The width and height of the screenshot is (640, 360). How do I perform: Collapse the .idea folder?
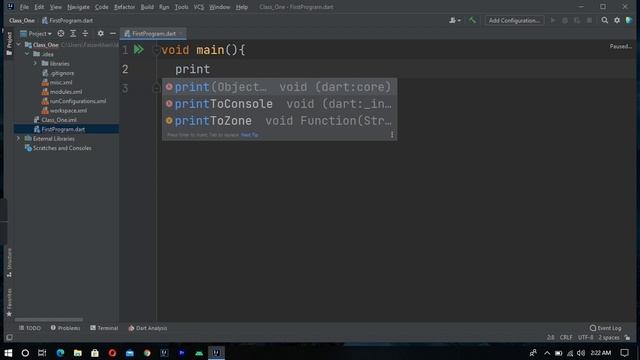(27, 54)
